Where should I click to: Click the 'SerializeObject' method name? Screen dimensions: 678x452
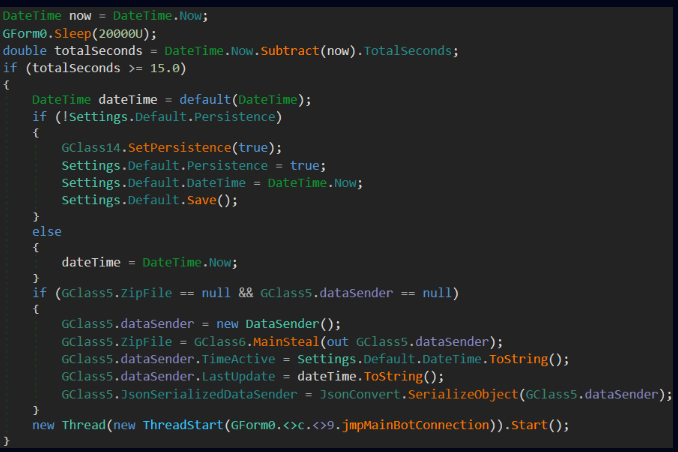[463, 394]
